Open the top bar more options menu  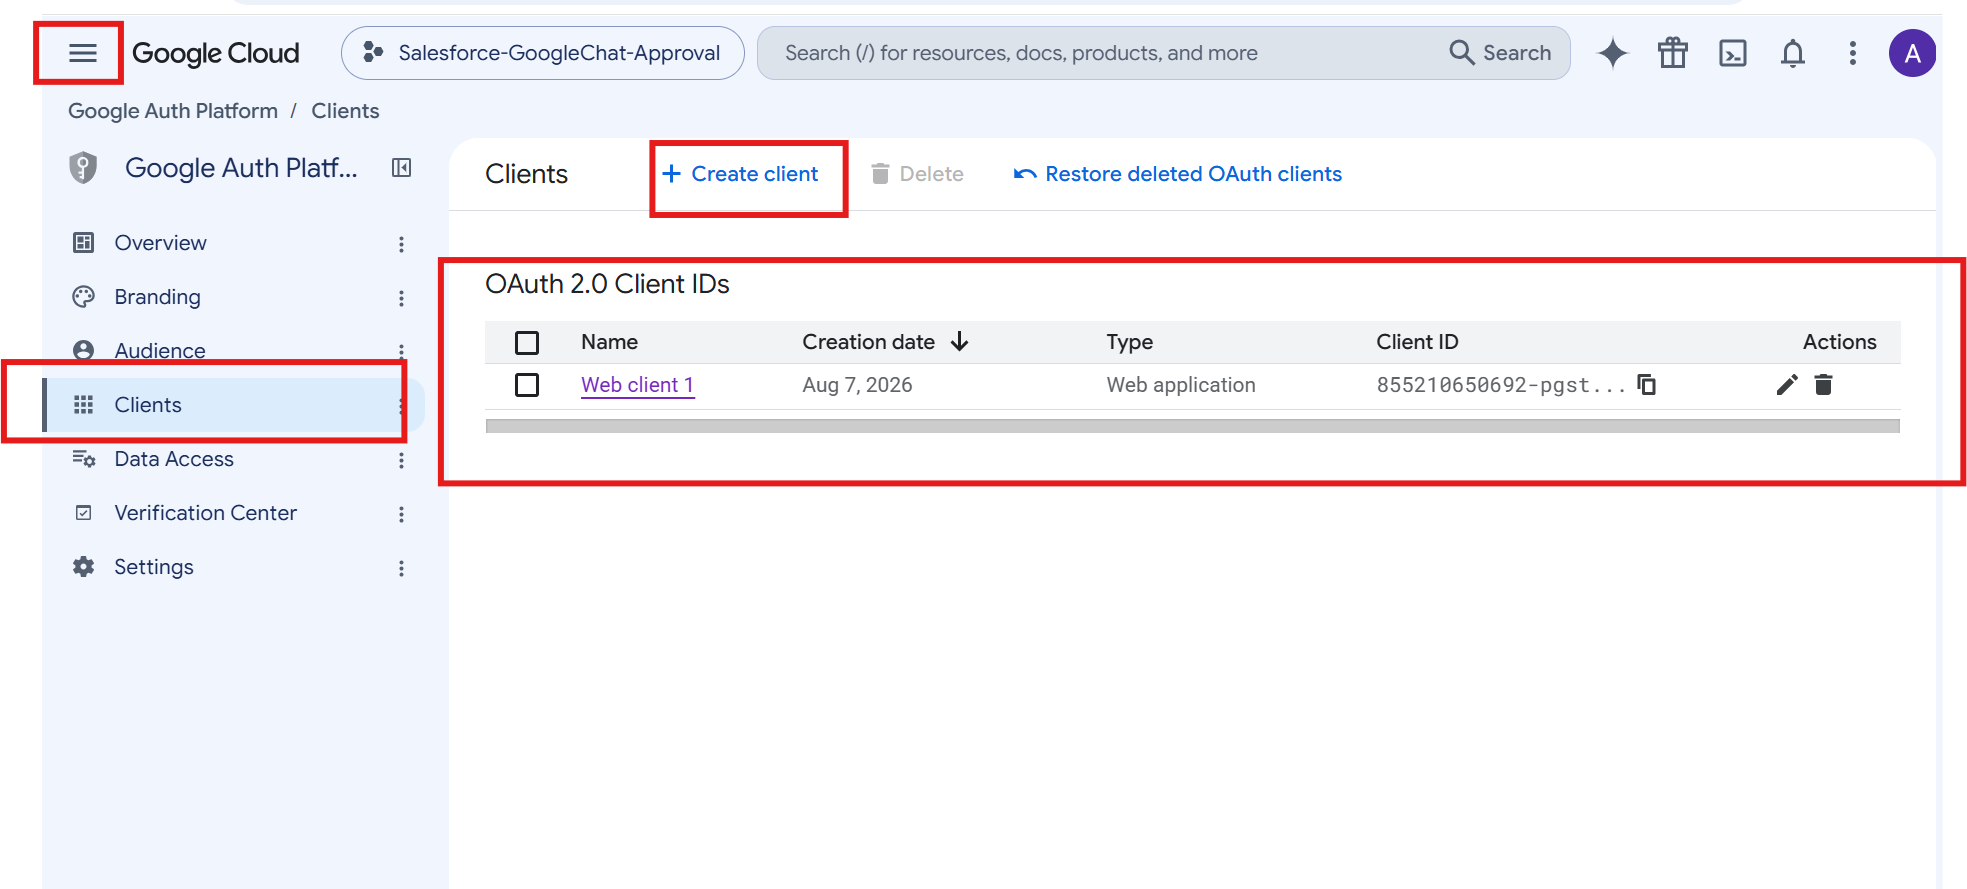coord(1852,53)
